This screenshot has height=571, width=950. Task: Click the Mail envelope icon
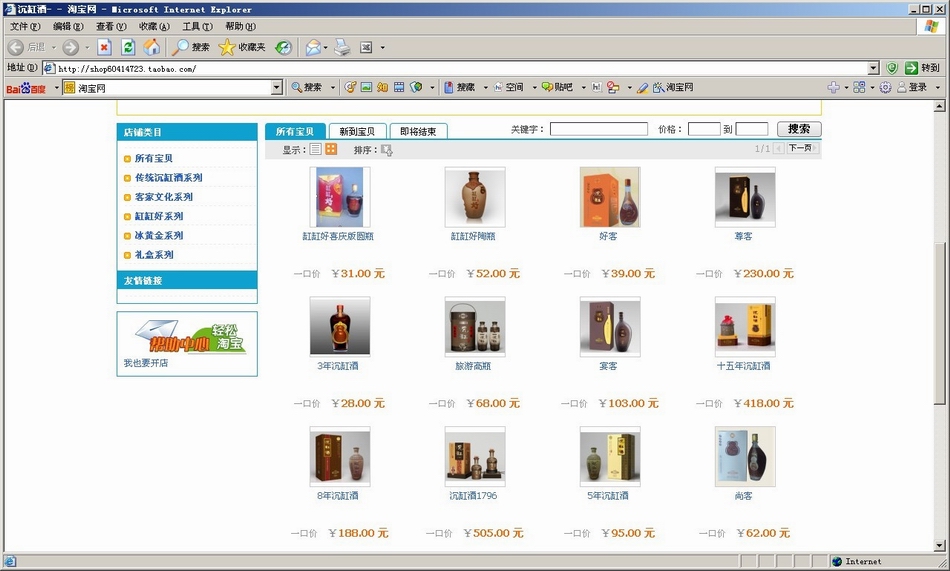tap(313, 47)
